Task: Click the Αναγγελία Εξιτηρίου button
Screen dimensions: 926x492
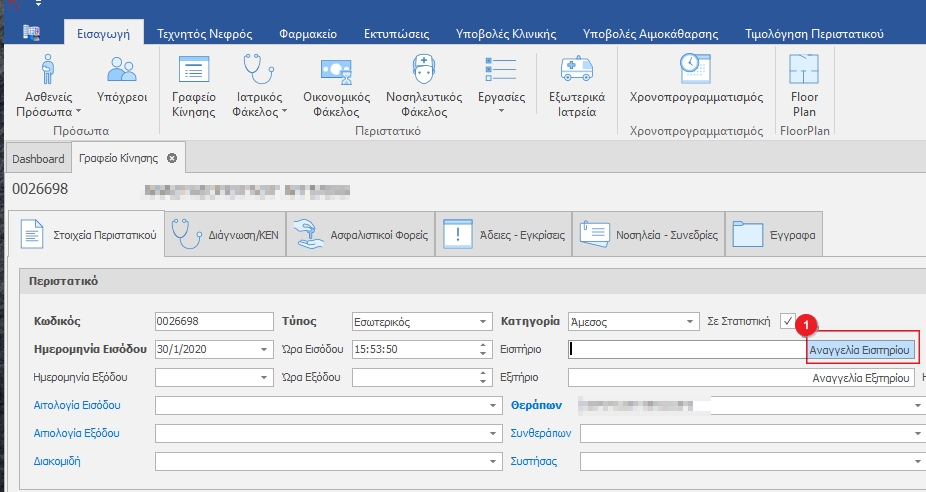Action: (x=861, y=378)
